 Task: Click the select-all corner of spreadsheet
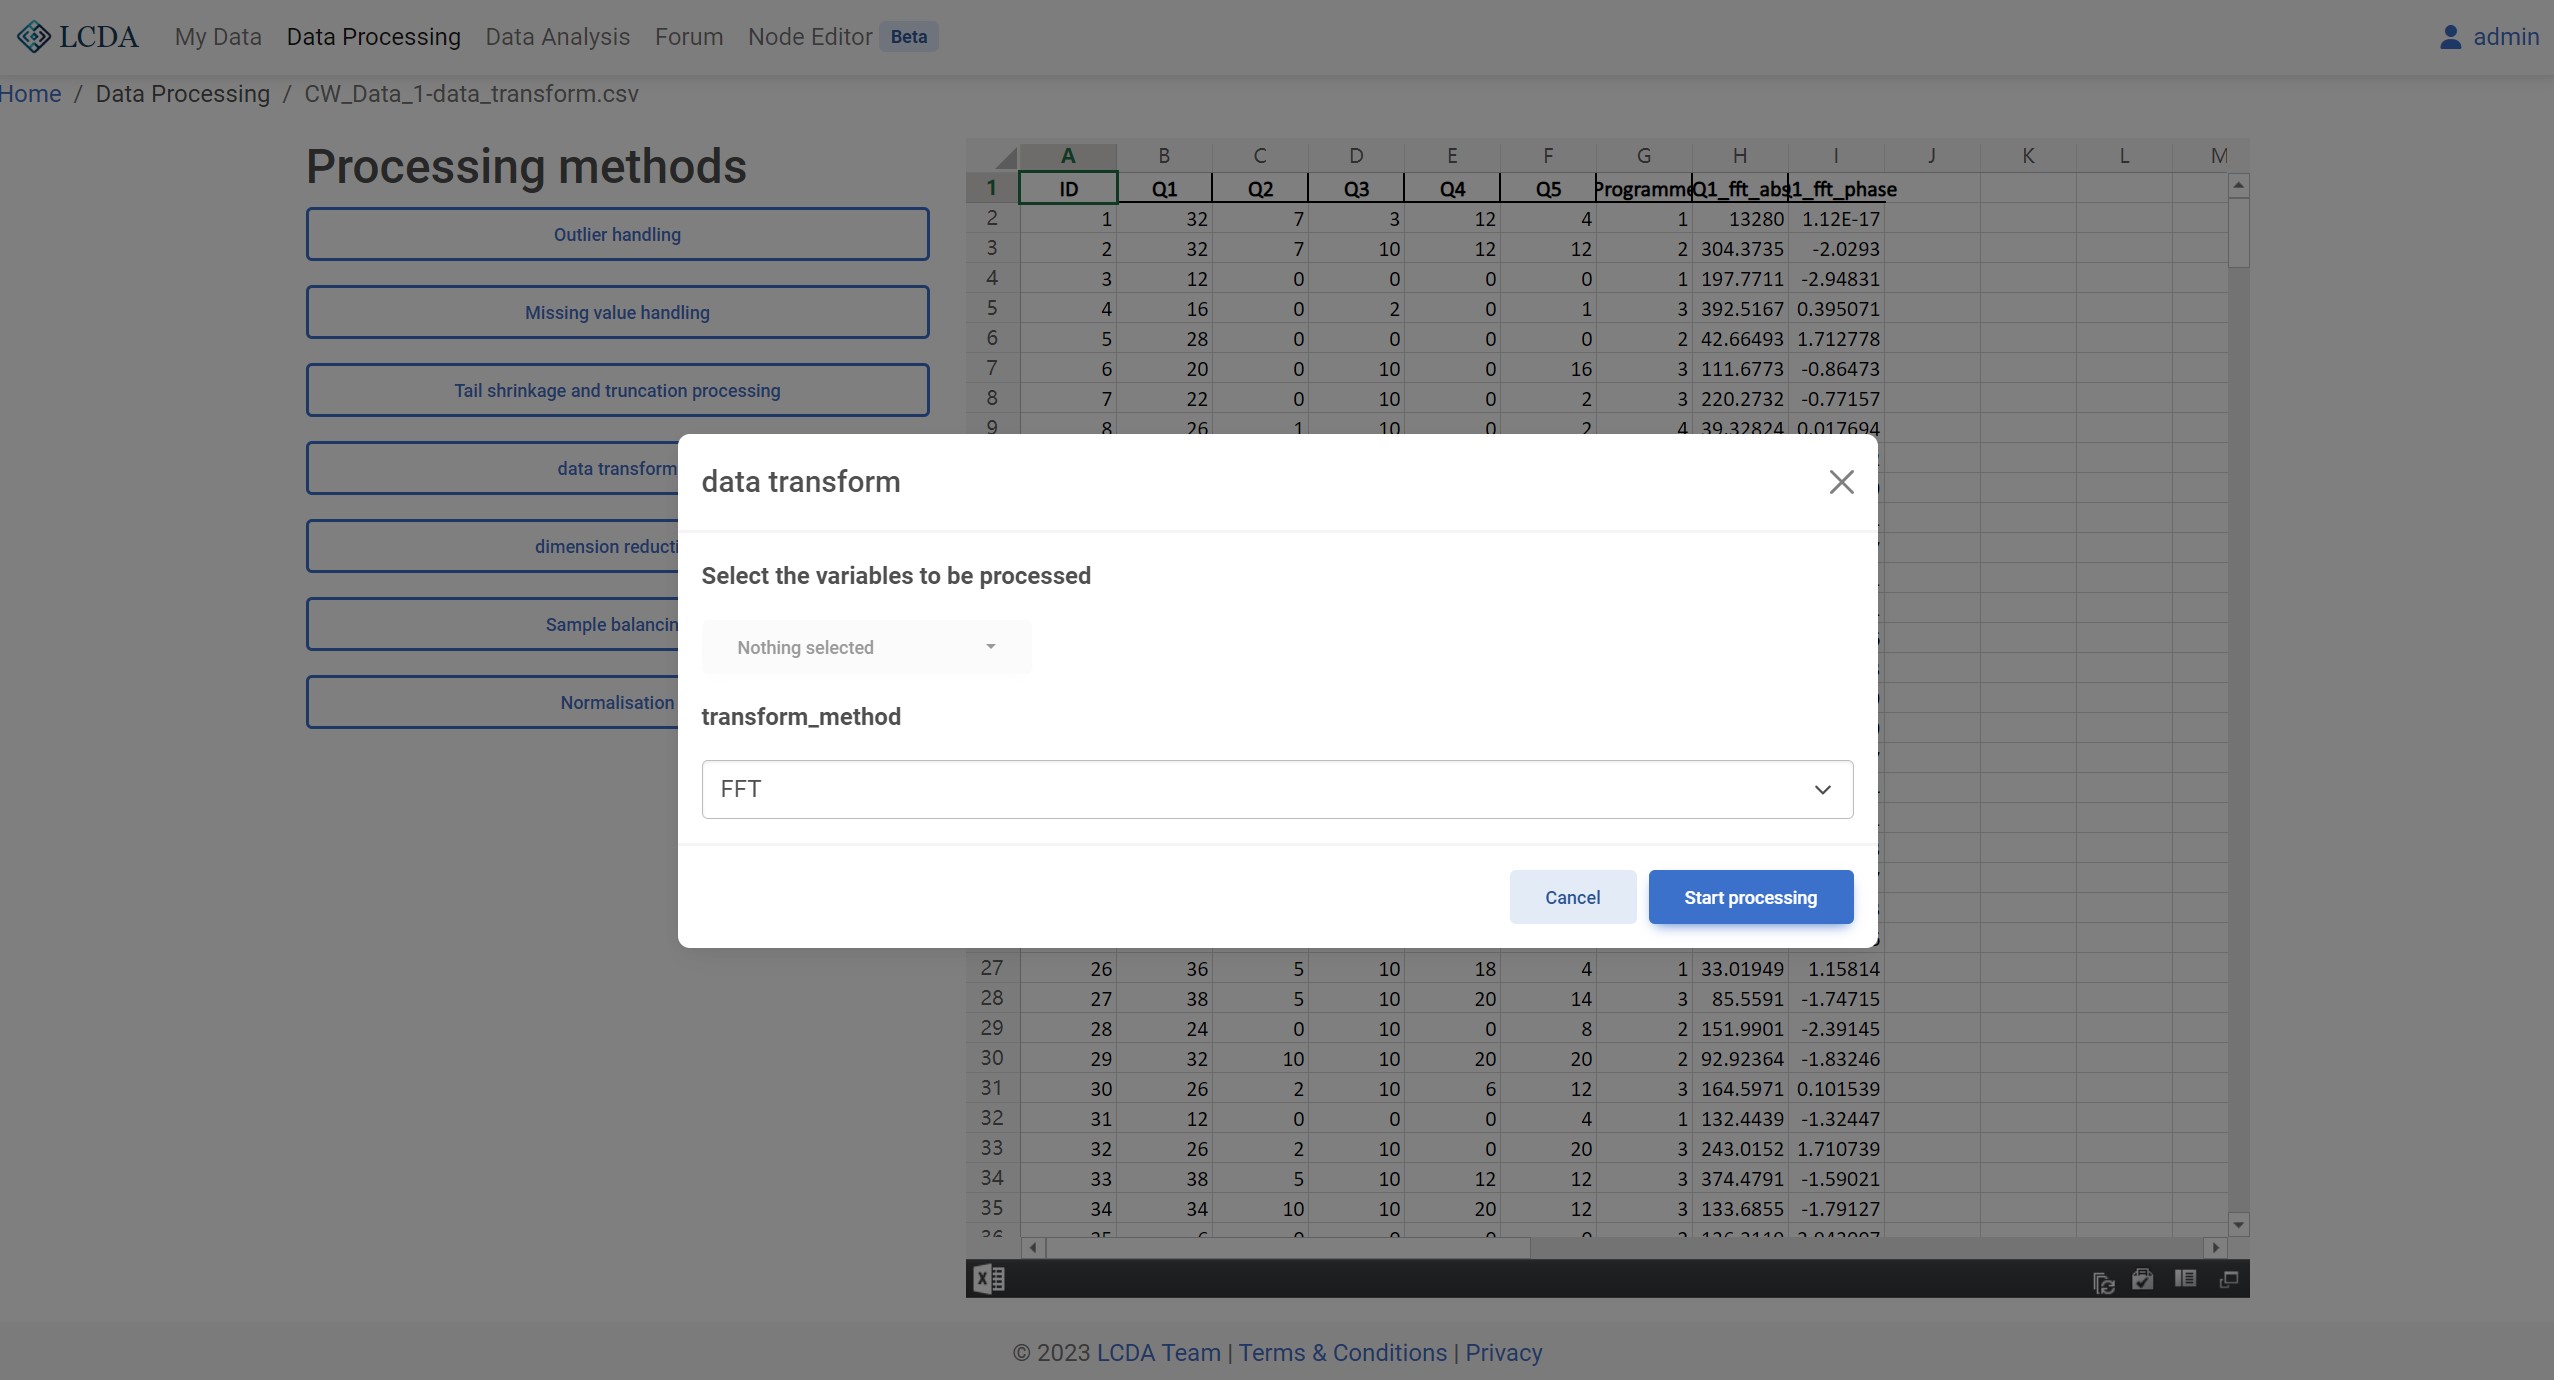(1001, 157)
